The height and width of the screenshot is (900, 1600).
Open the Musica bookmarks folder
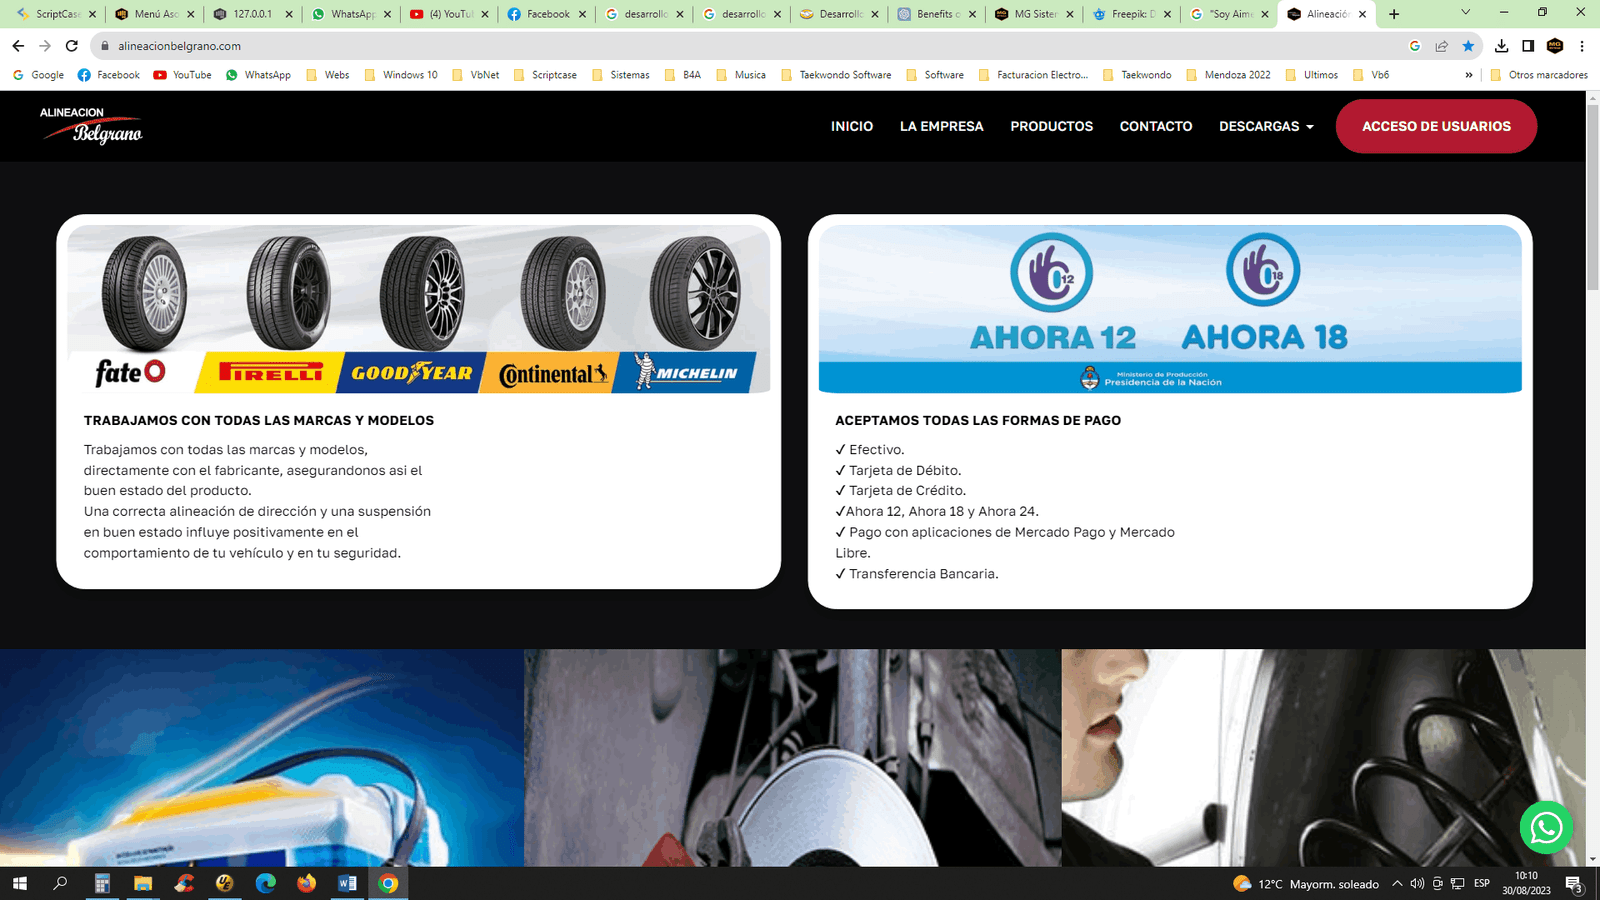(x=741, y=75)
